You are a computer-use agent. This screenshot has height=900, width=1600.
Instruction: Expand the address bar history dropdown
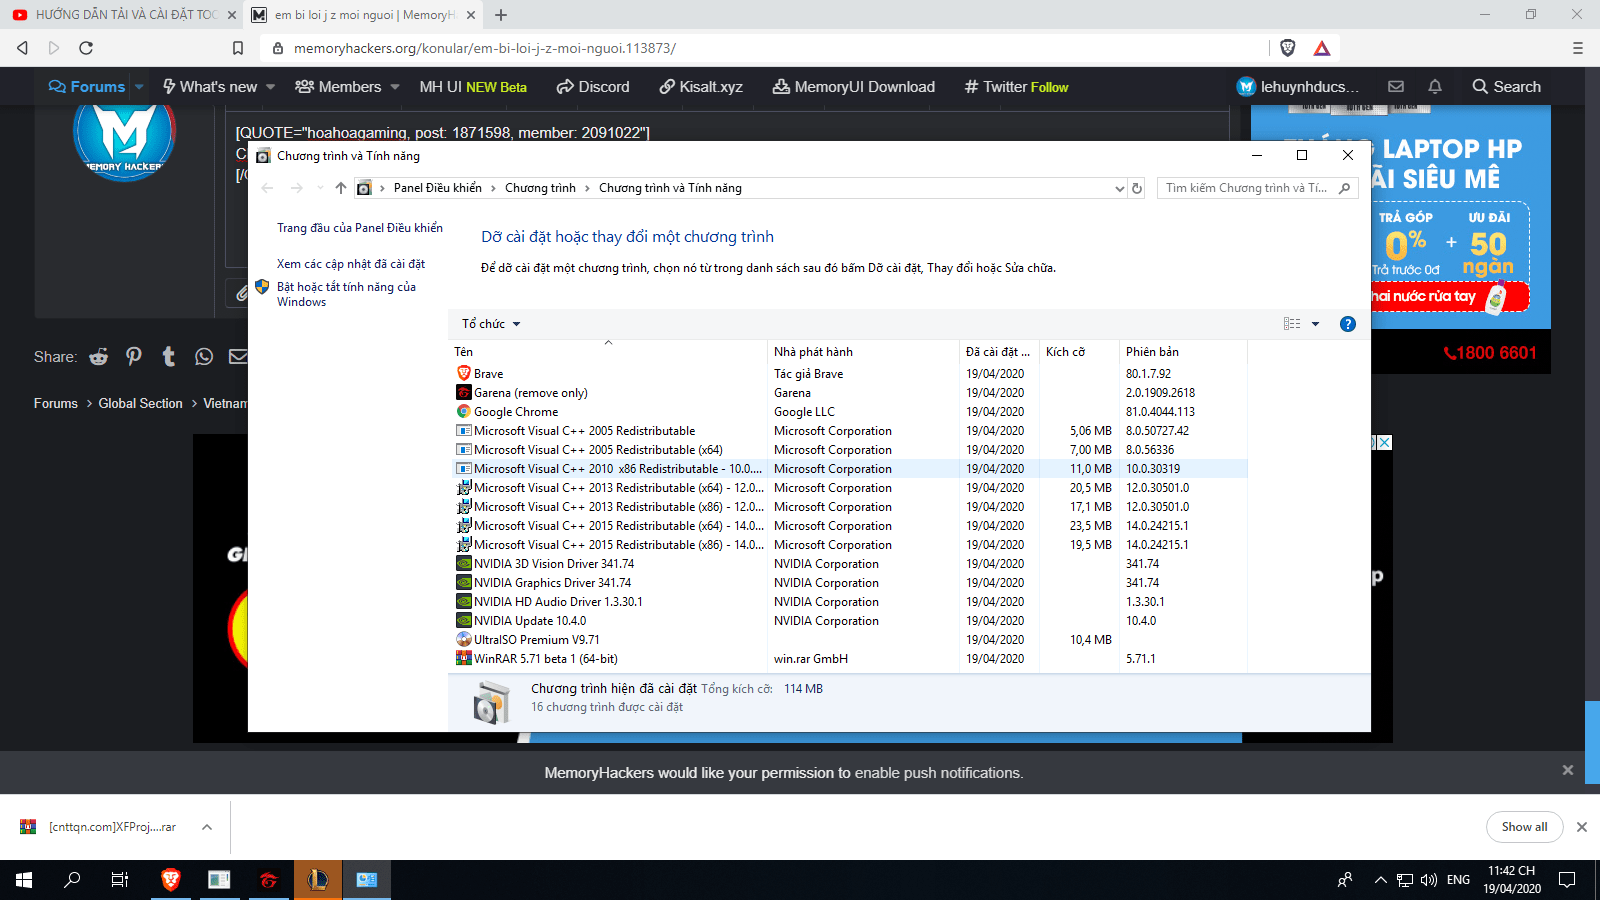tap(1119, 188)
